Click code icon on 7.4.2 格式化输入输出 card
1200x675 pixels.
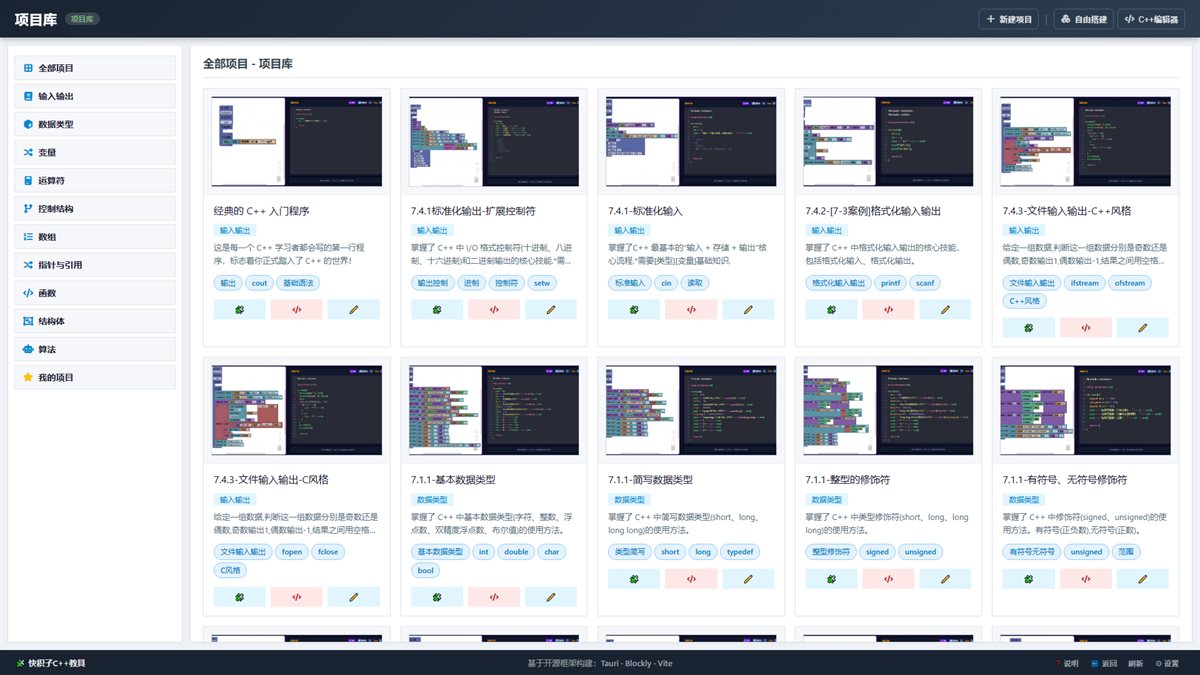tap(889, 310)
